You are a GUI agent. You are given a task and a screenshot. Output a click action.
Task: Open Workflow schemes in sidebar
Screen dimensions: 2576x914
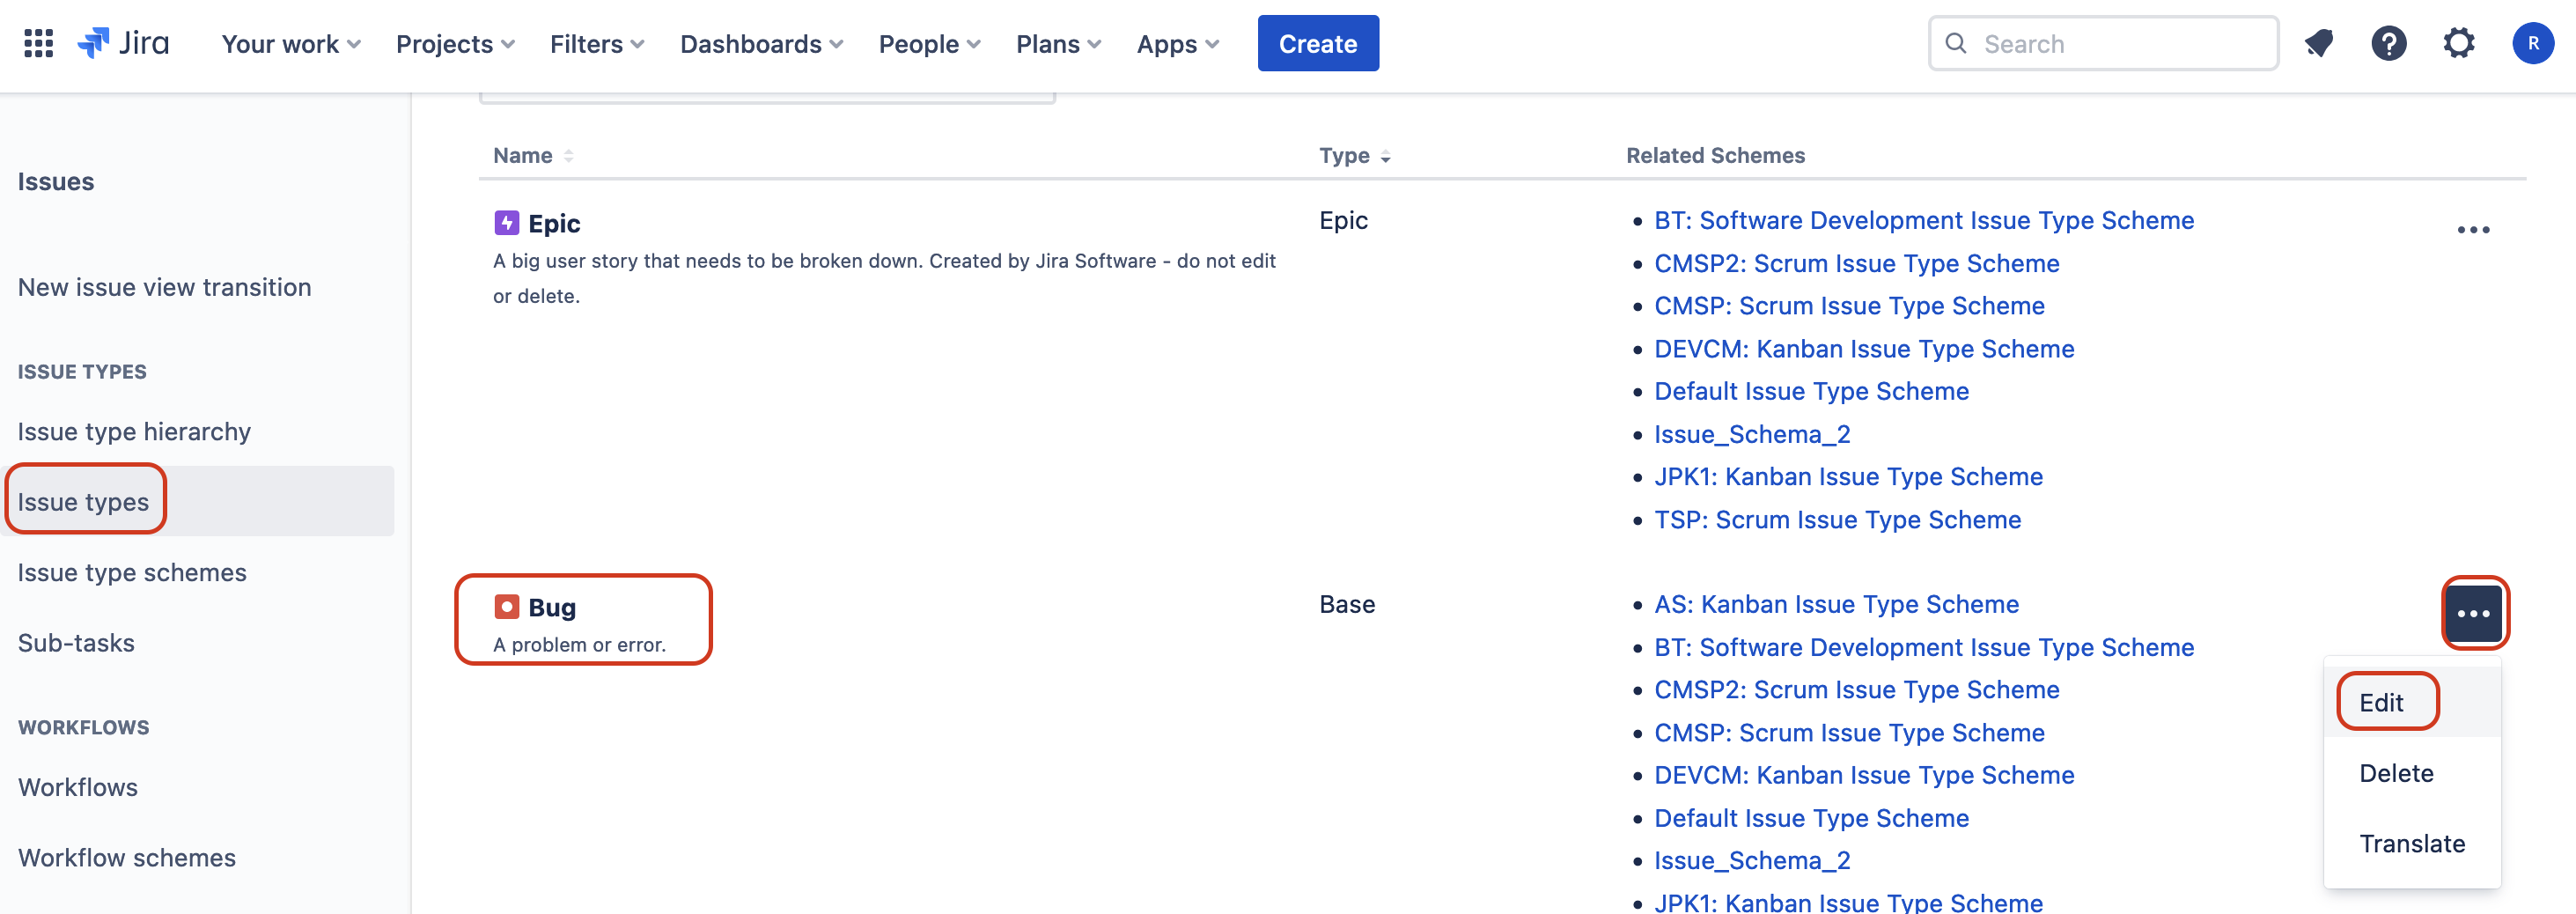[x=126, y=857]
